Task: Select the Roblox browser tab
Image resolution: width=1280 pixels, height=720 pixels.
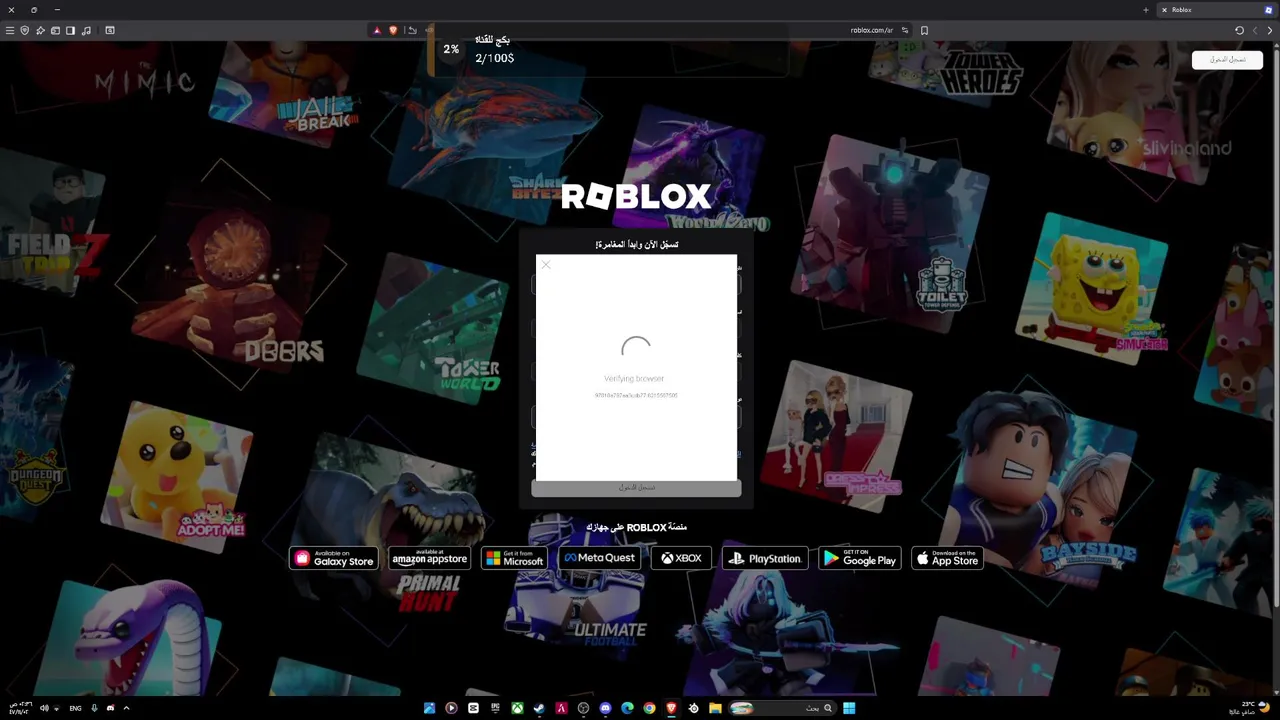Action: pyautogui.click(x=1215, y=10)
